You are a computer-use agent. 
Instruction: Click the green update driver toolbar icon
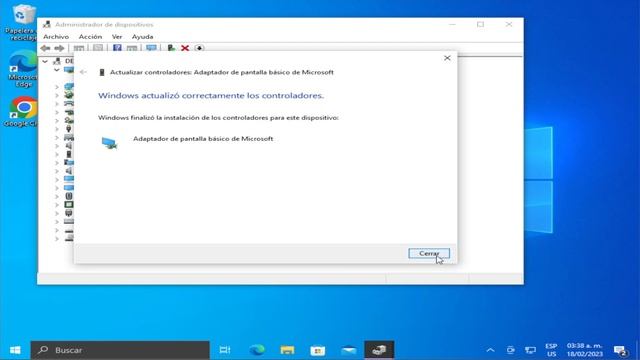171,48
